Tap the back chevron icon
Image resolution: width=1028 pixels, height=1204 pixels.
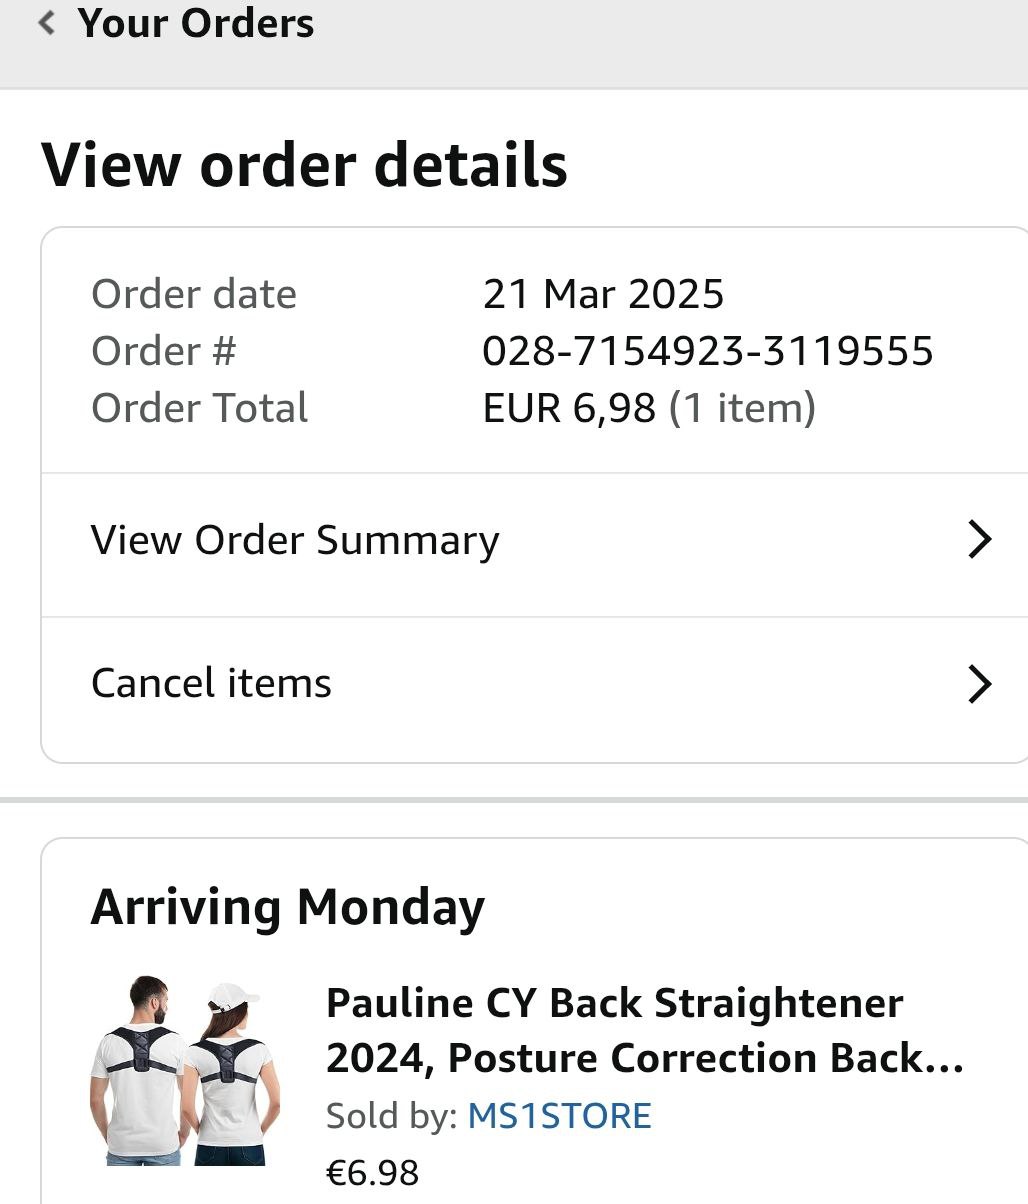tap(46, 22)
